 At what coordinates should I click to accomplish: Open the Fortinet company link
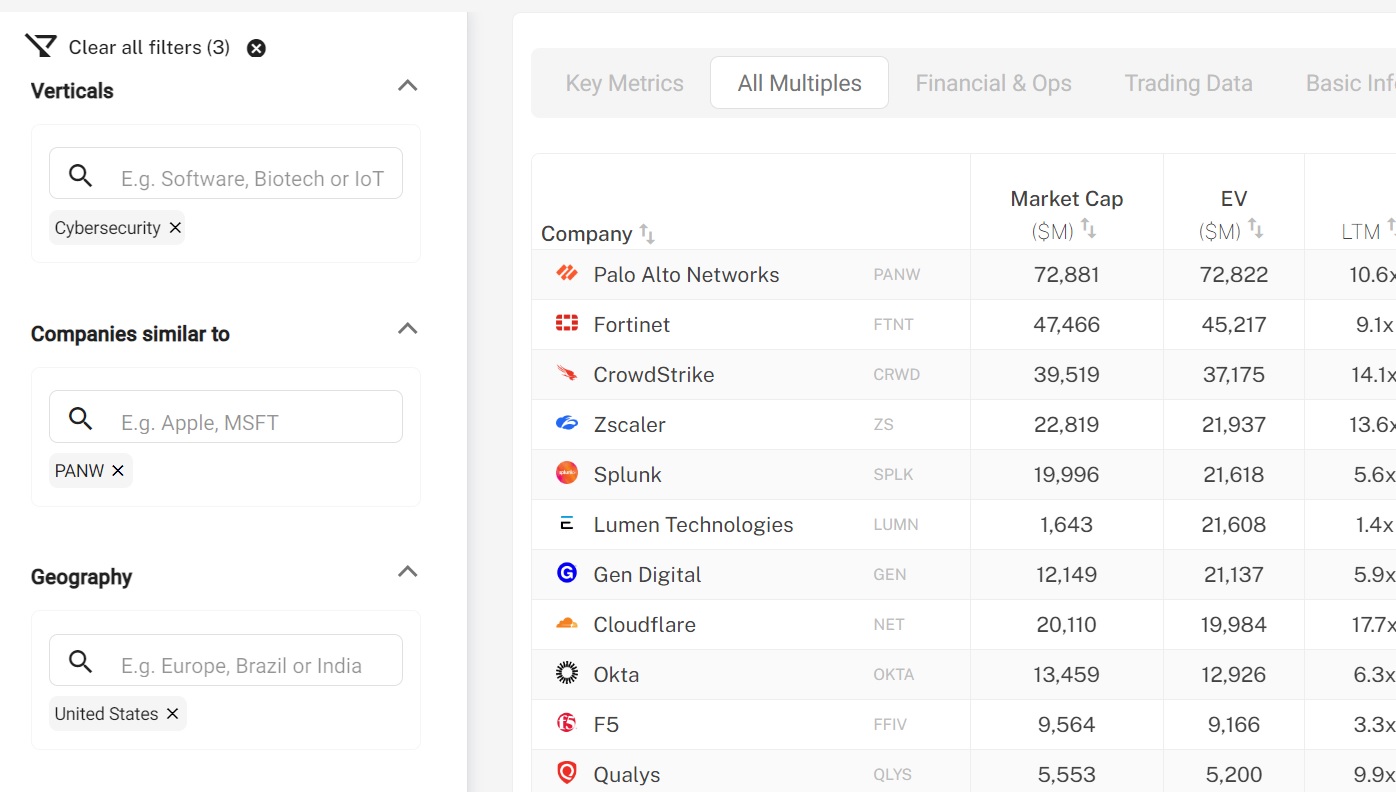(631, 325)
